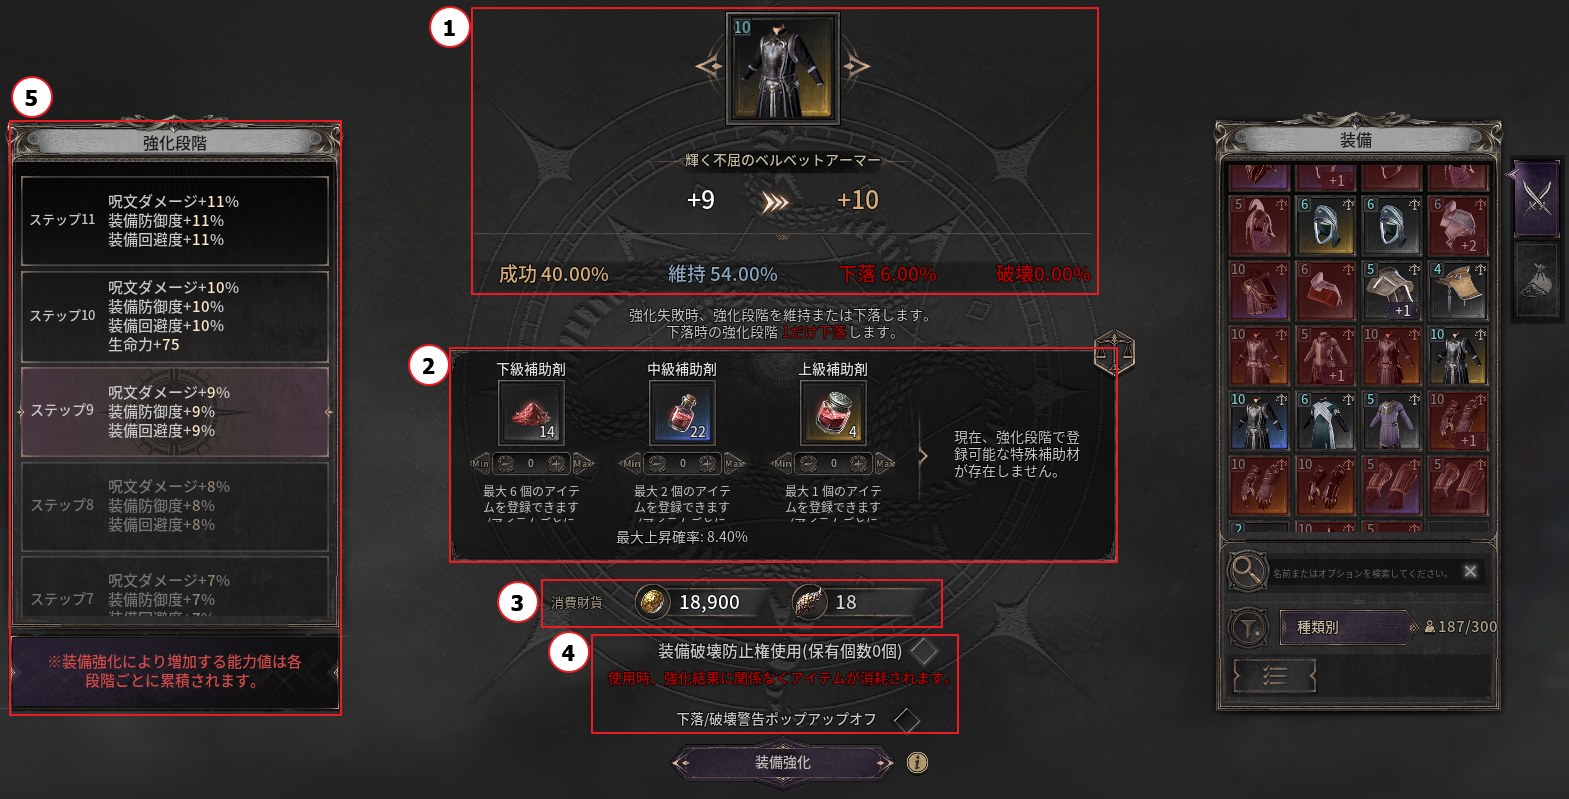The image size is (1569, 799).
Task: Click the 中級補助剤 potion item icon
Action: point(682,413)
